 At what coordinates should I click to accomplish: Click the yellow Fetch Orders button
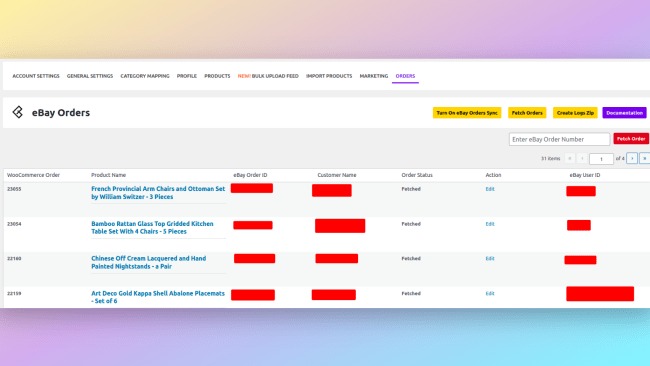click(527, 113)
